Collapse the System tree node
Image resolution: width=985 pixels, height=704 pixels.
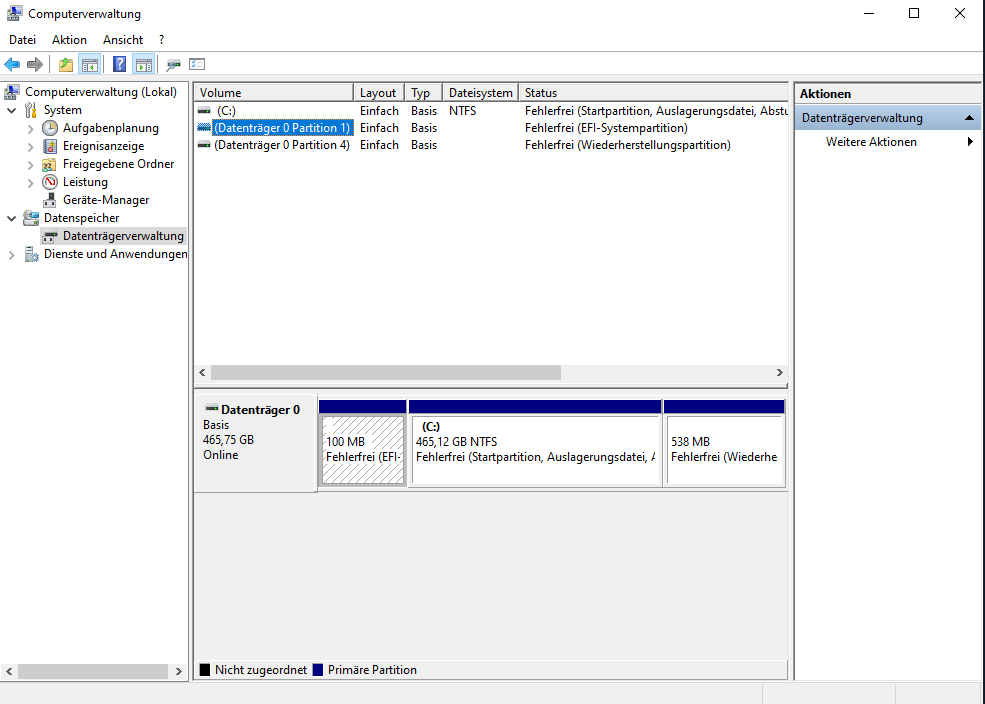tap(12, 111)
